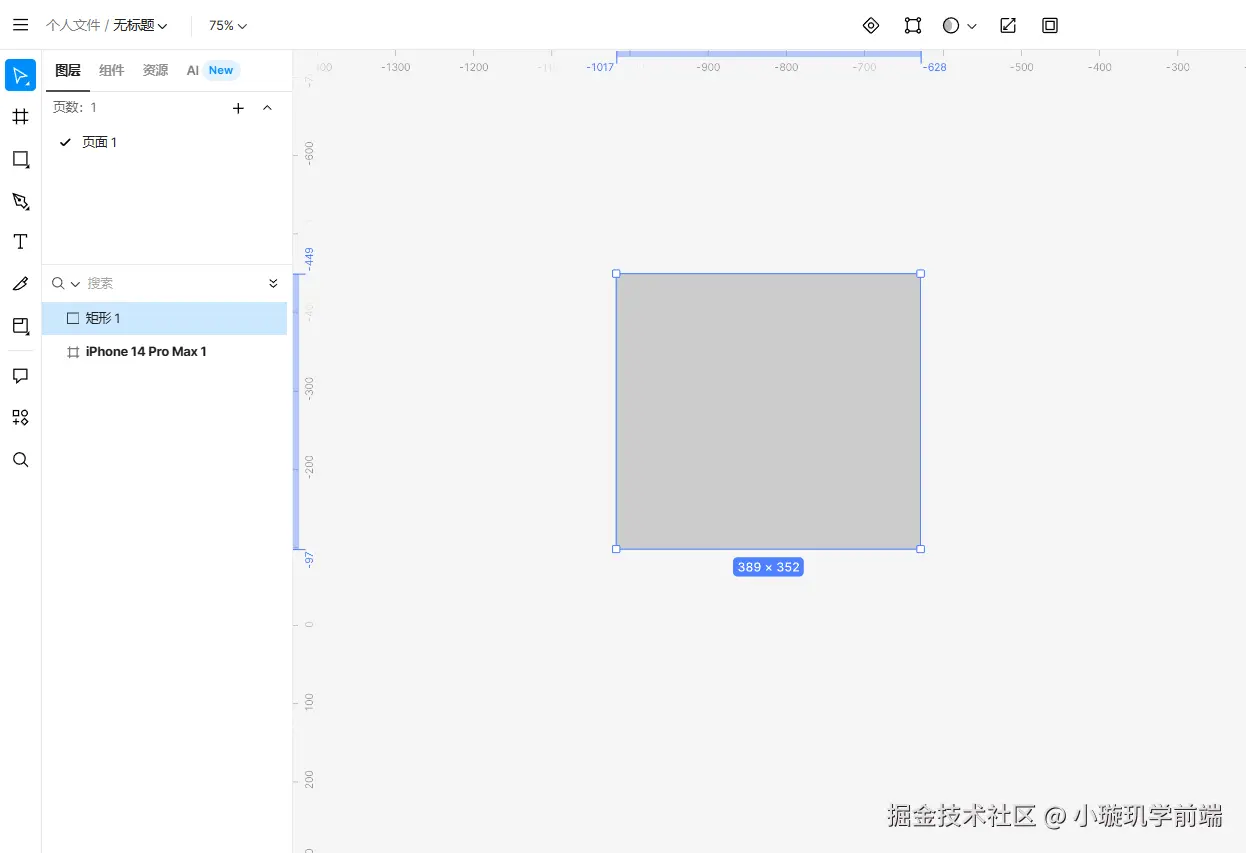This screenshot has height=853, width=1246.
Task: Select the Pencil drawing tool
Action: (21, 283)
